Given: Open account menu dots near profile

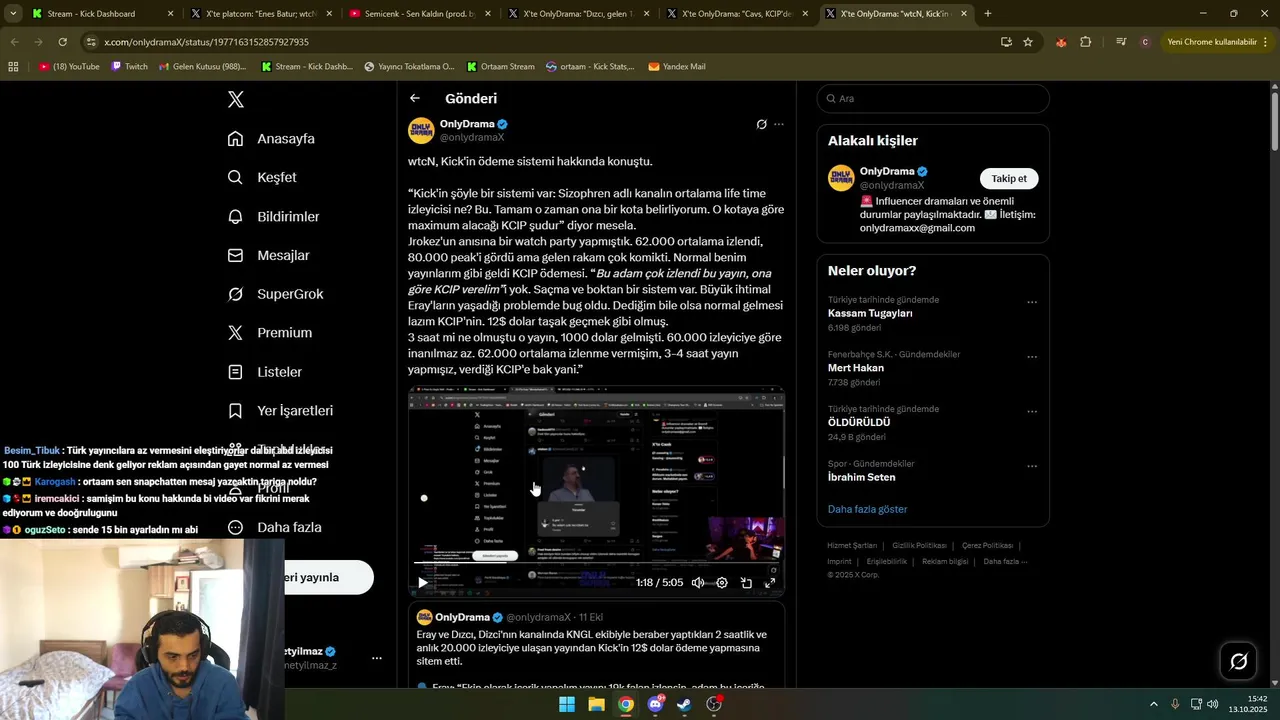Looking at the screenshot, I should 377,658.
